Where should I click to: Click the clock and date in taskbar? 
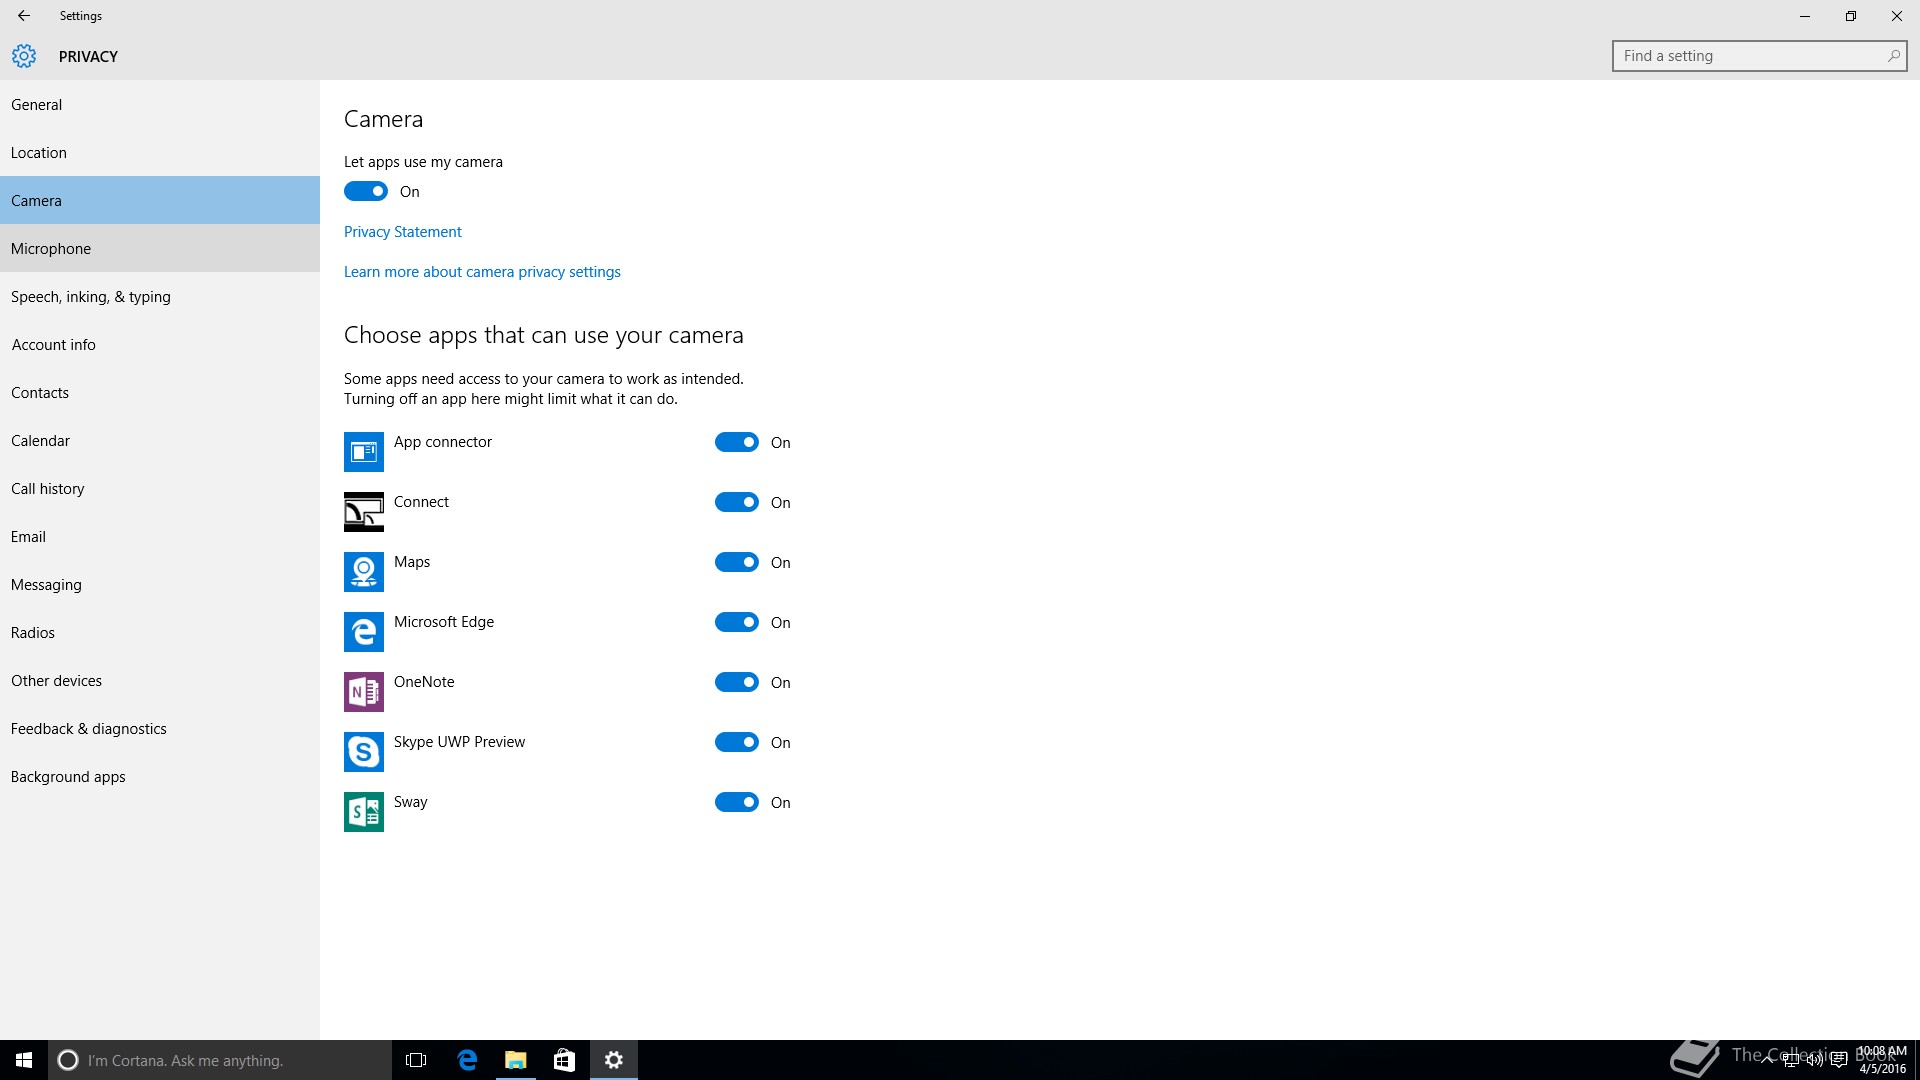pos(1882,1060)
